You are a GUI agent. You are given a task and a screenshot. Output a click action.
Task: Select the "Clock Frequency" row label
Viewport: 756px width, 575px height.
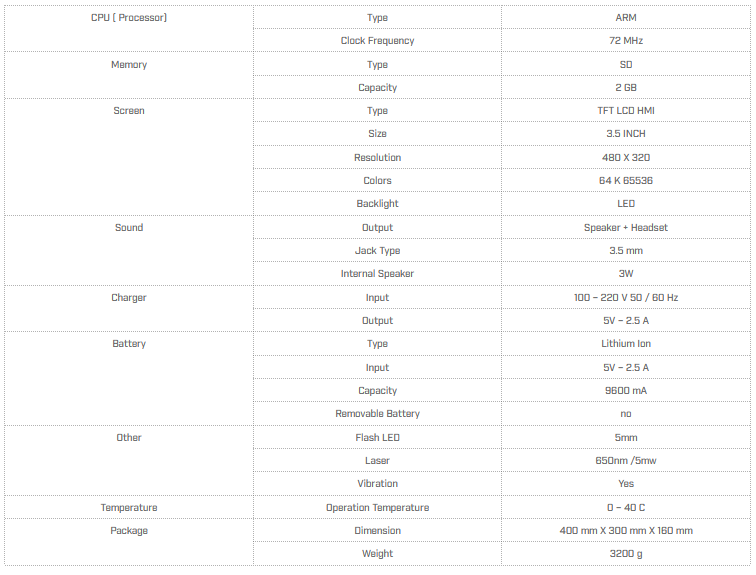coord(377,41)
